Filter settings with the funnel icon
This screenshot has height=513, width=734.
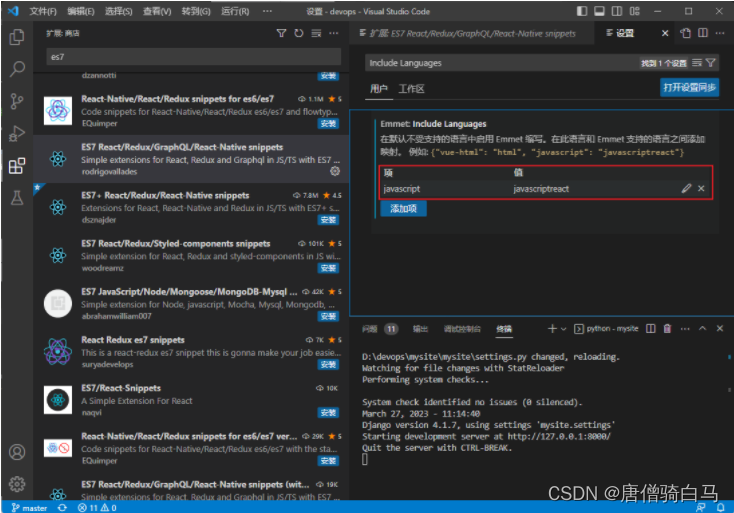coord(711,63)
